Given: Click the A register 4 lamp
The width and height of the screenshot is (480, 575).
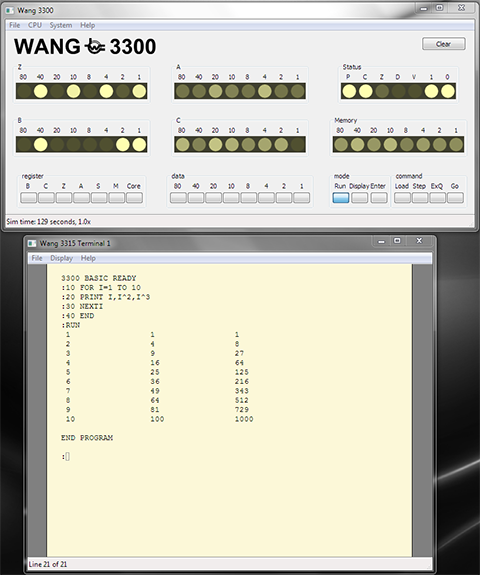Looking at the screenshot, I should coord(265,91).
